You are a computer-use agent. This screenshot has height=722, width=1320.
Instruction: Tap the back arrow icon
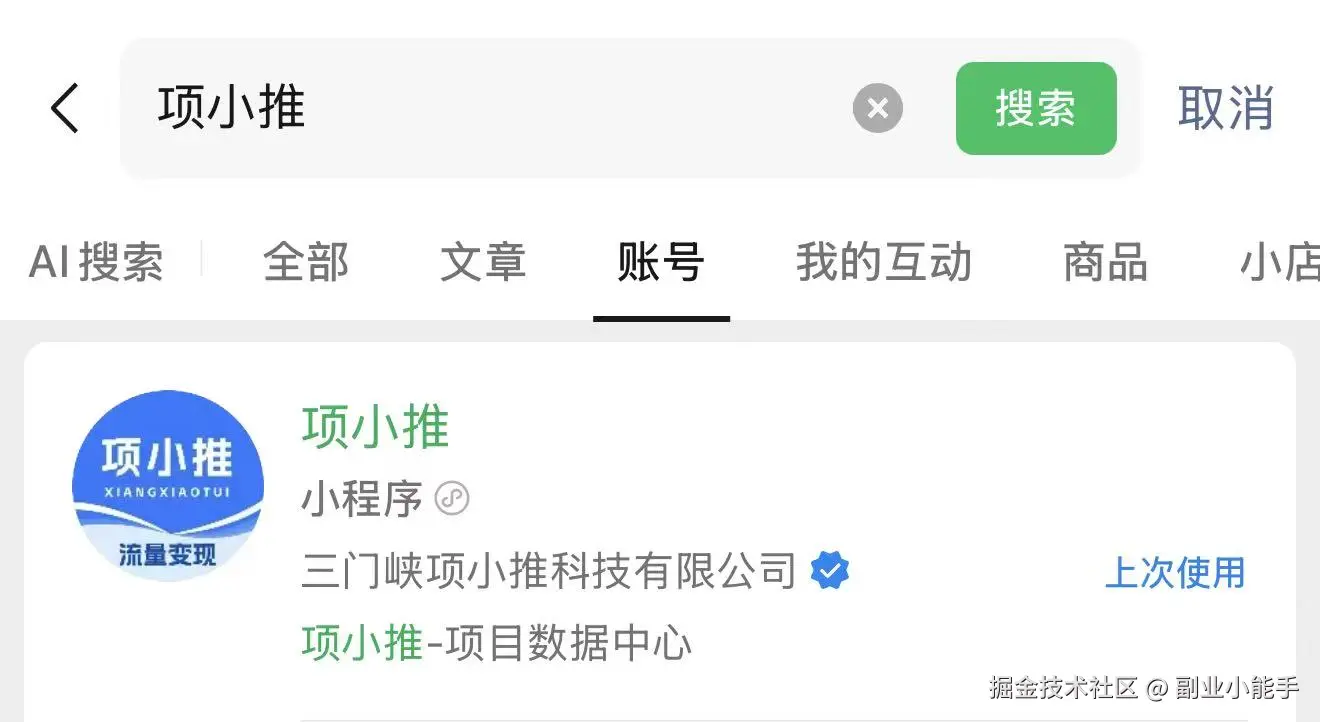[65, 108]
